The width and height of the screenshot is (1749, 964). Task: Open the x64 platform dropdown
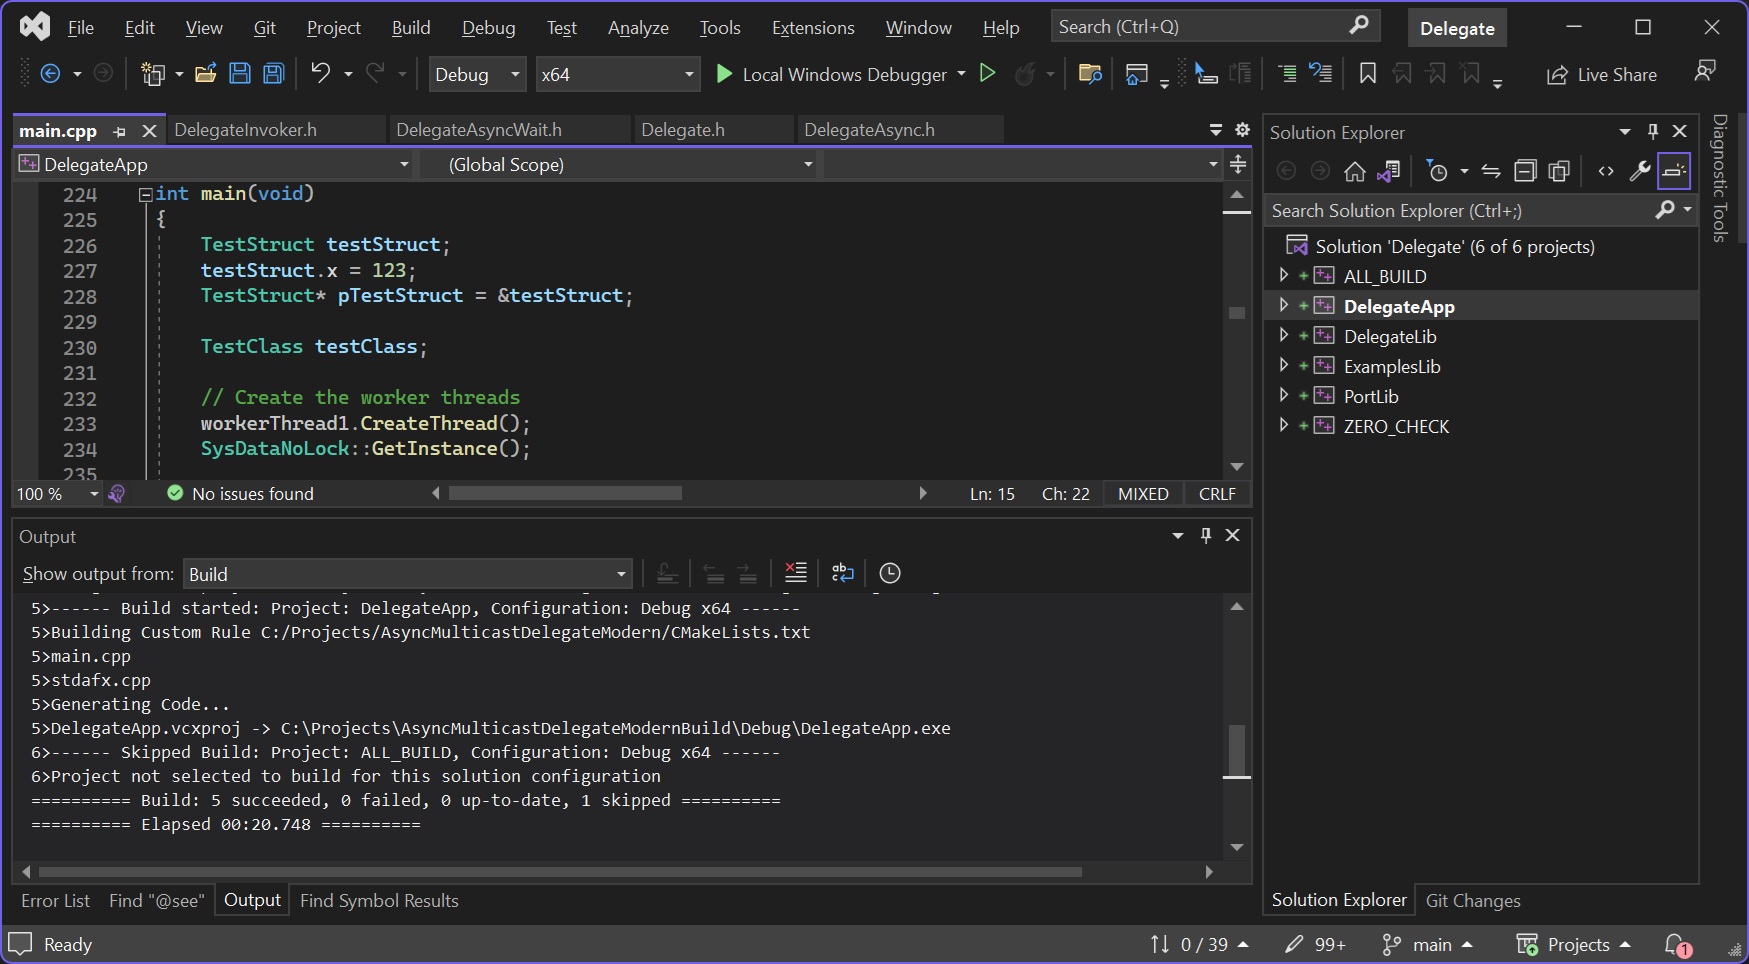[617, 74]
